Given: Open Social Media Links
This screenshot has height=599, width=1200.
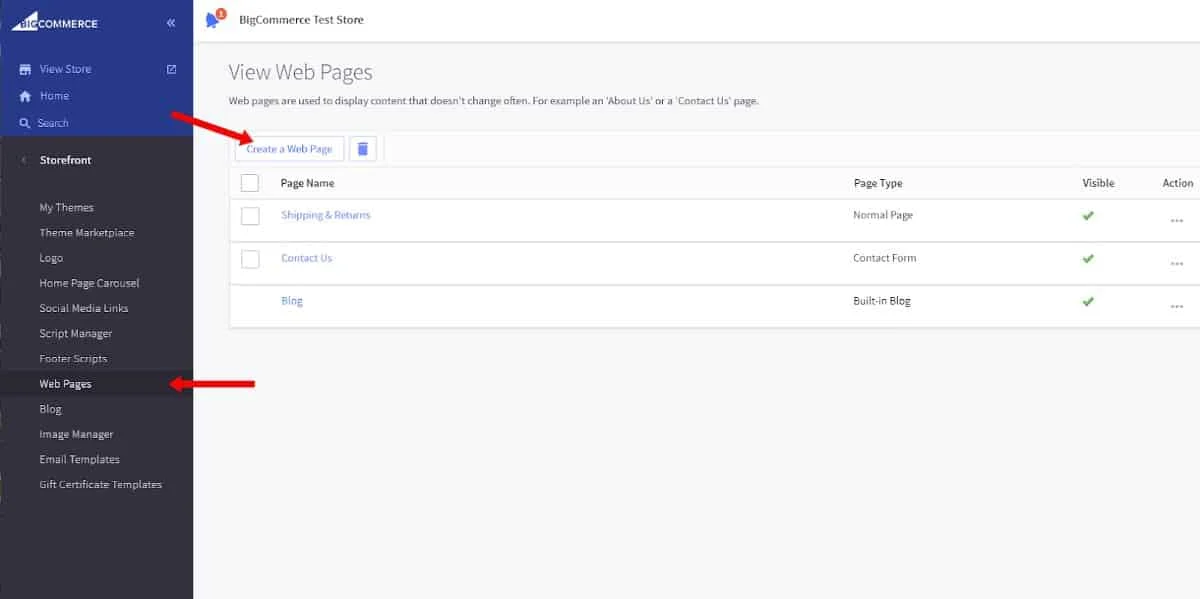Looking at the screenshot, I should (x=84, y=308).
